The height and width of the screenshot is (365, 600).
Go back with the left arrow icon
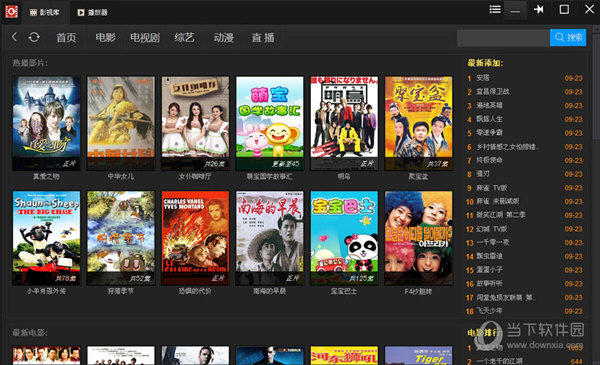coord(15,37)
